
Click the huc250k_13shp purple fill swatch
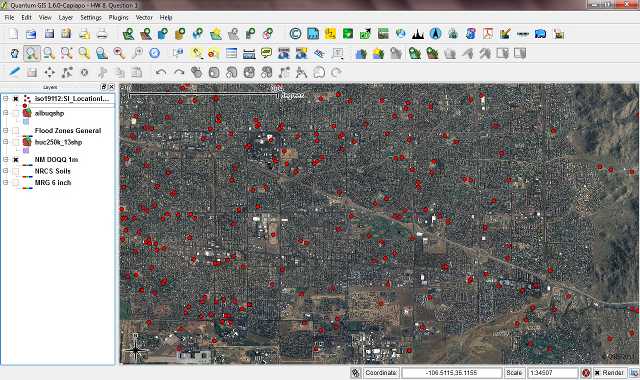26,151
